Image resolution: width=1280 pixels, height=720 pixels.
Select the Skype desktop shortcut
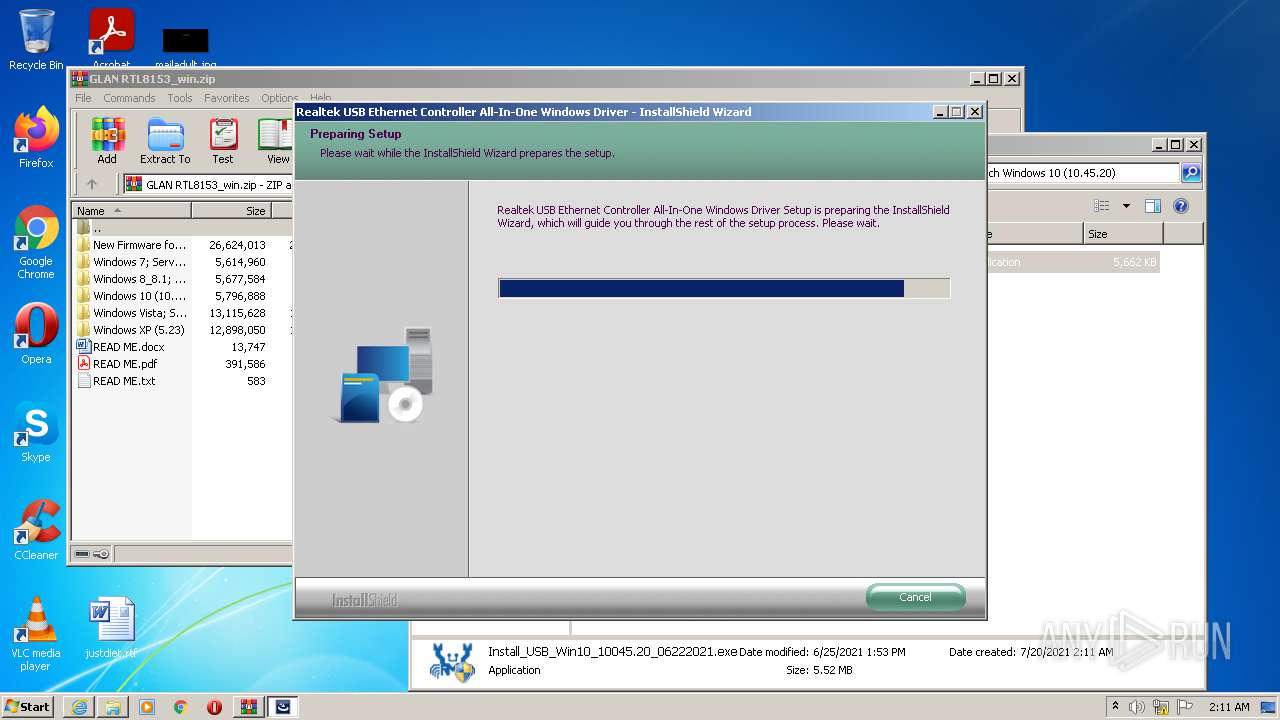pyautogui.click(x=36, y=432)
